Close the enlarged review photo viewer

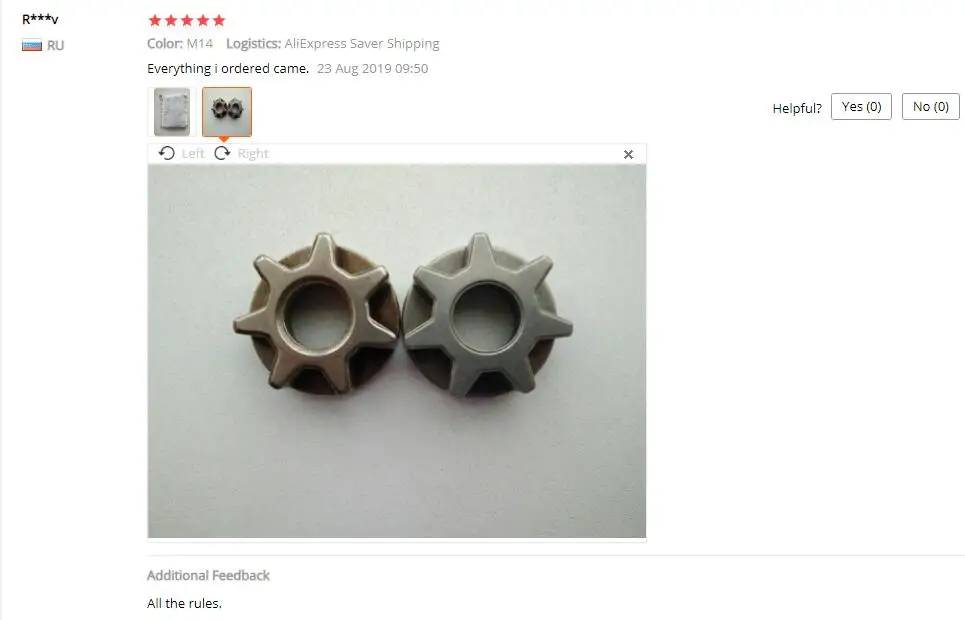[628, 155]
